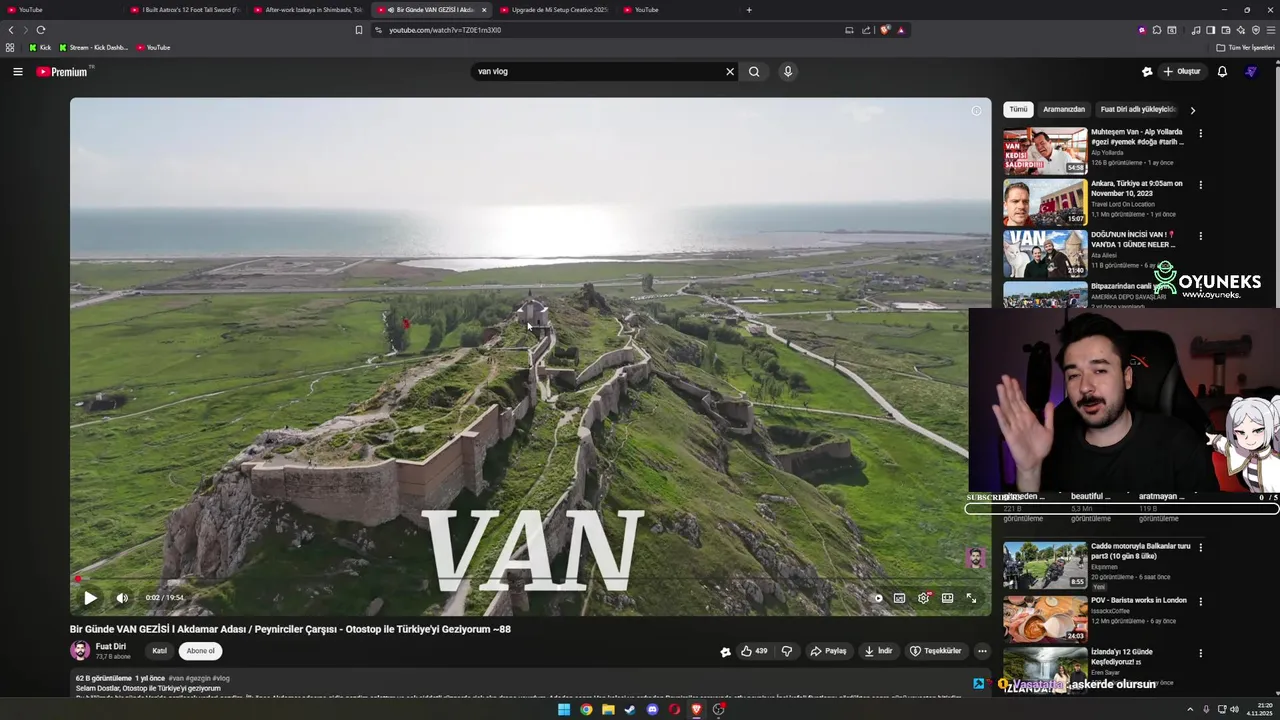Image resolution: width=1280 pixels, height=720 pixels.
Task: Subscribe with the Abone ol button
Action: (x=200, y=651)
